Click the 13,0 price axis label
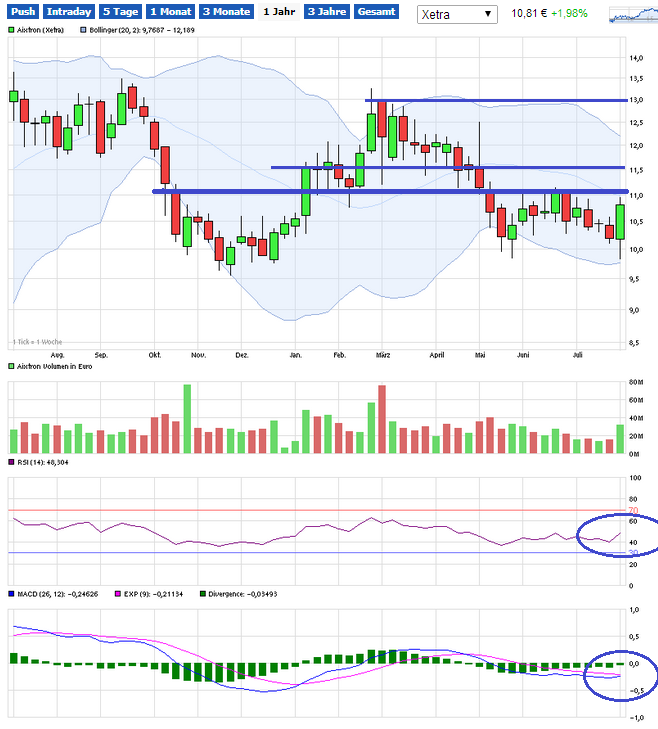 [636, 100]
